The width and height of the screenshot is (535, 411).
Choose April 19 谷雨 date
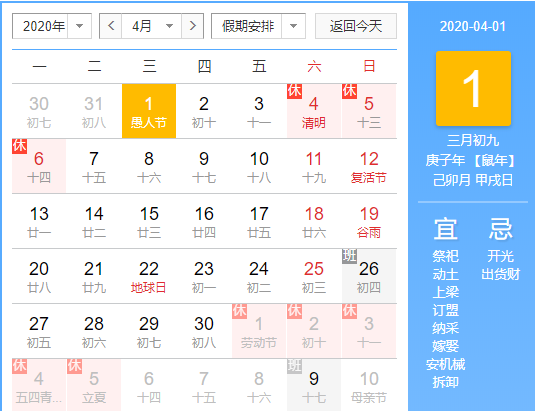(x=369, y=221)
